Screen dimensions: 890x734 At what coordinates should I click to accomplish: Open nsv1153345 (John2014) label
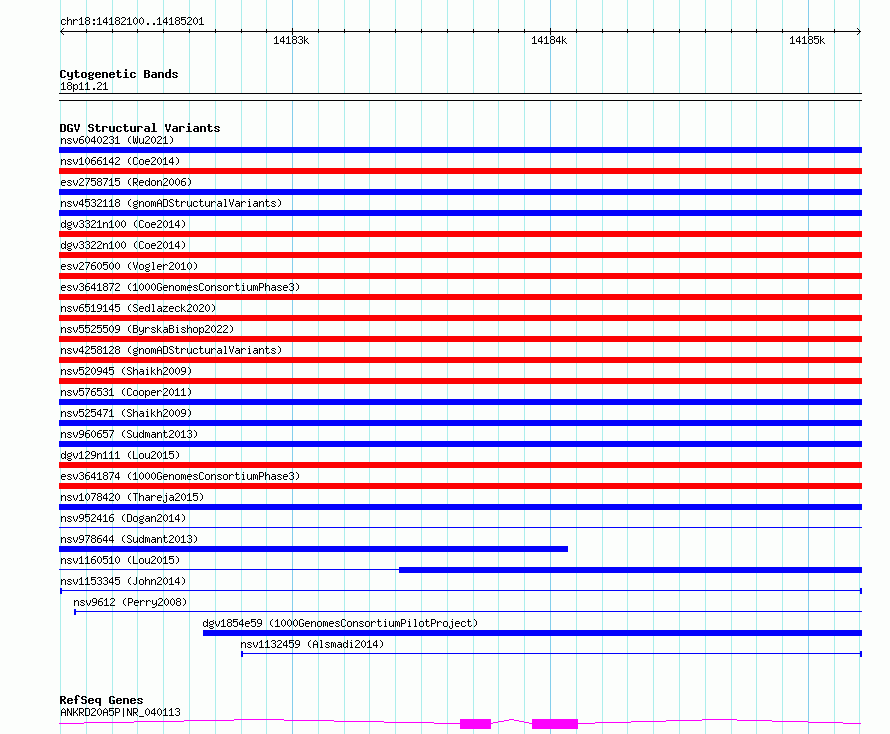pos(123,581)
